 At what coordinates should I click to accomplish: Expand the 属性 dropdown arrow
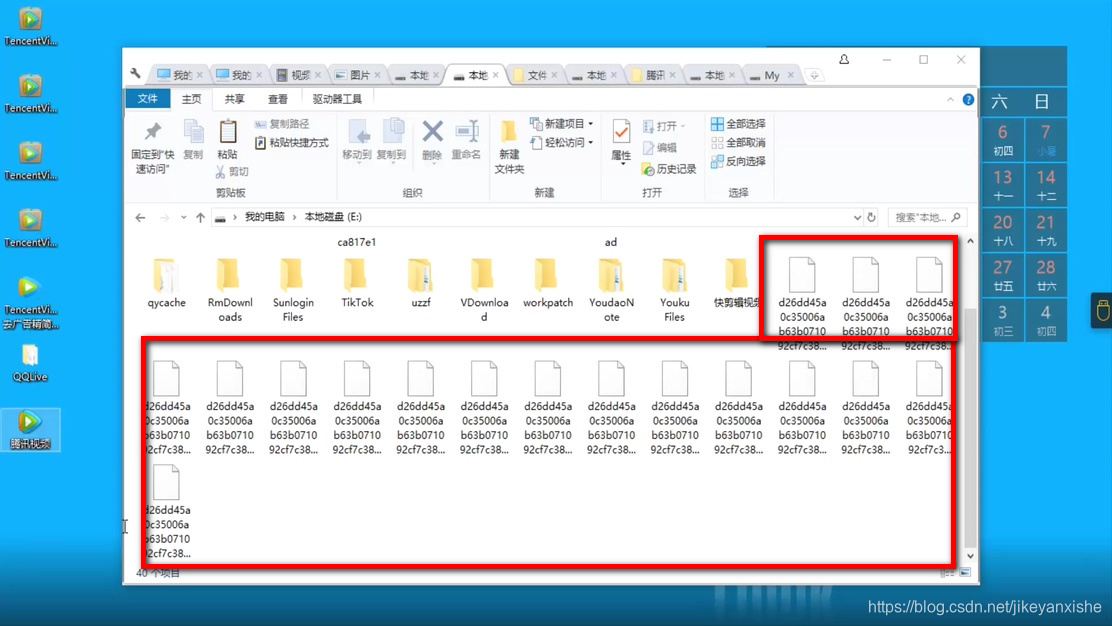pyautogui.click(x=622, y=164)
